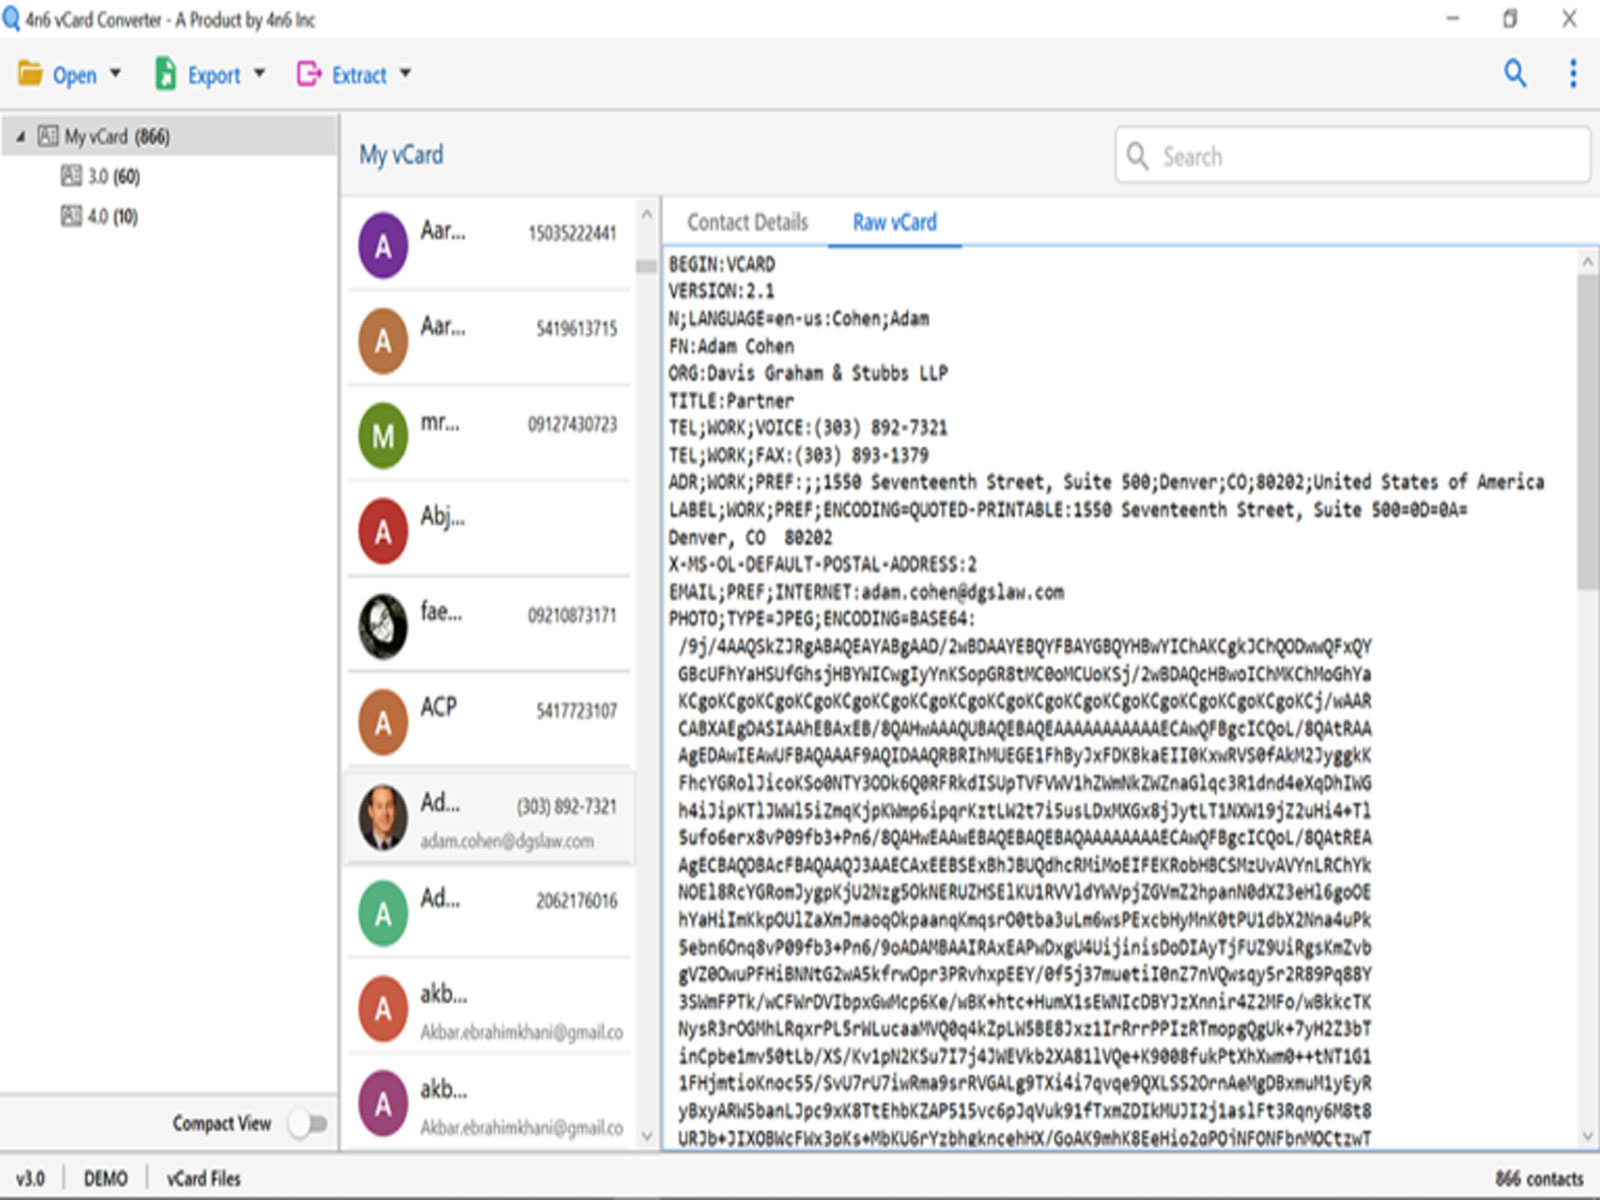
Task: Click the magnifier icon inside the search bar
Action: point(1138,156)
